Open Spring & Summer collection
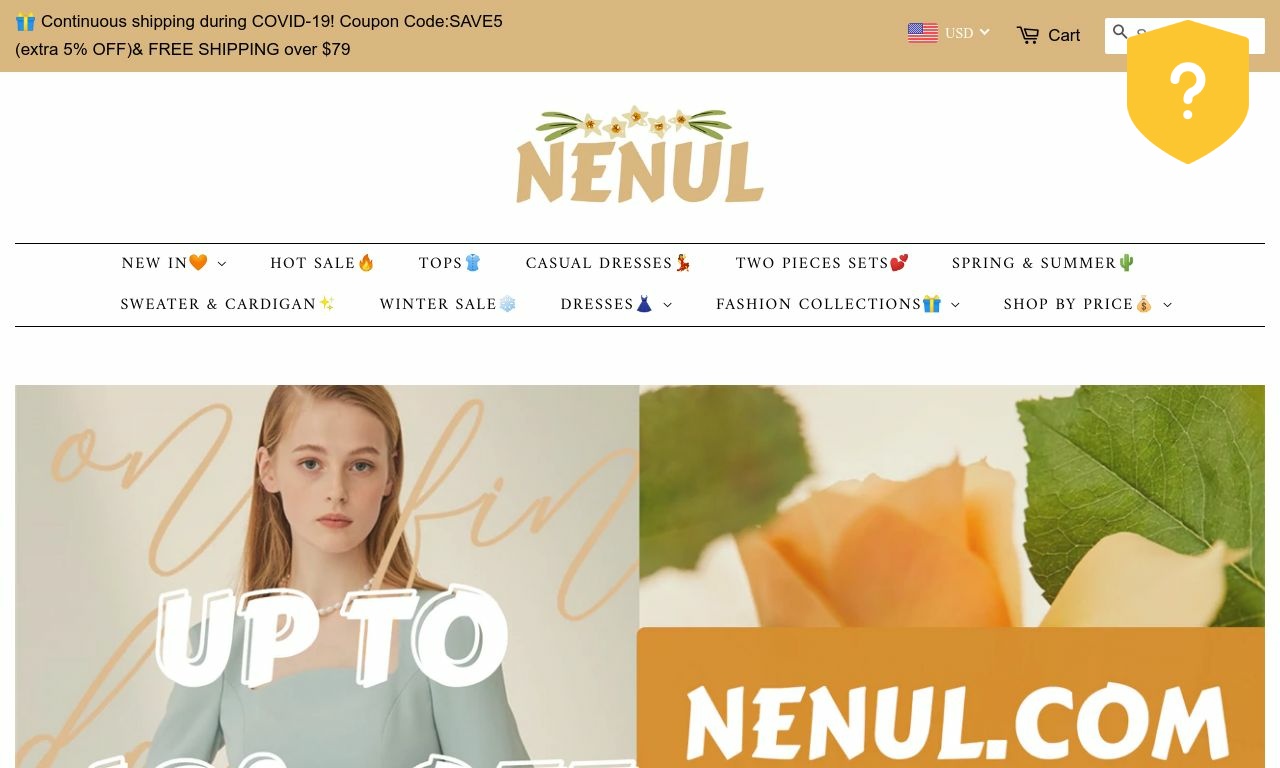Screen dimensions: 1280x768 pos(1044,263)
